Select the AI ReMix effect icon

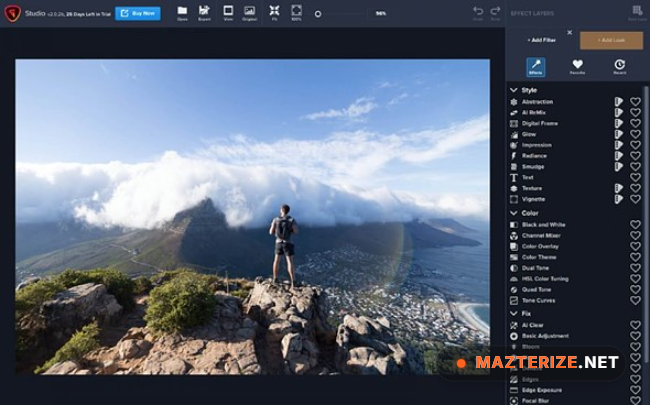514,113
